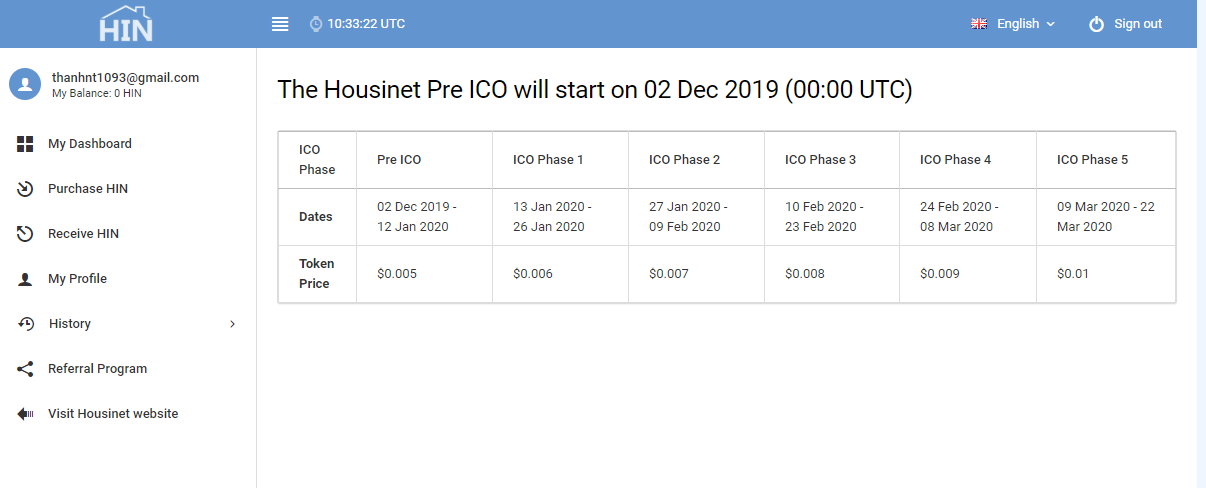Open the Referral Program menu item
The image size is (1206, 488).
click(x=97, y=369)
